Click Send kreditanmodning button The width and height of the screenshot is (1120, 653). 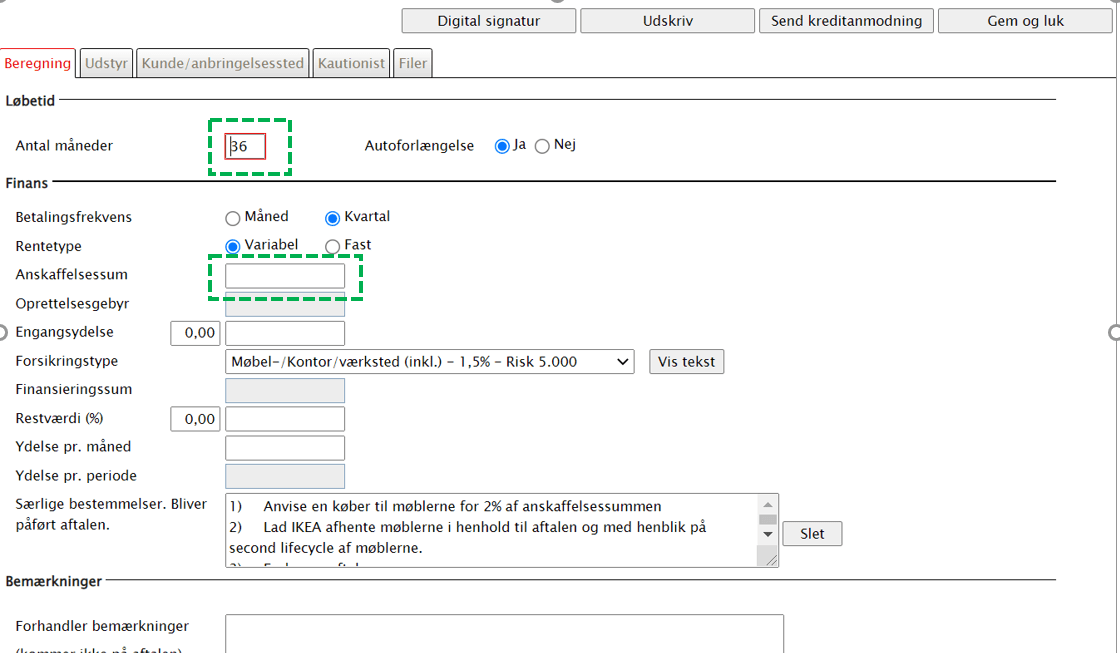845,21
